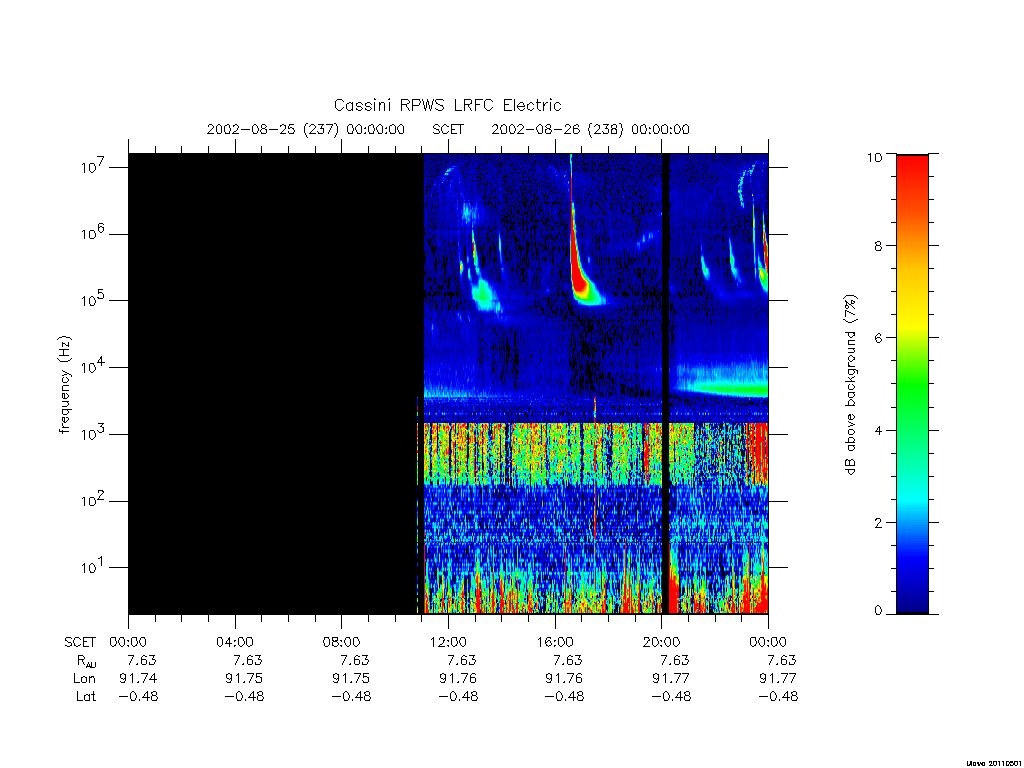Image resolution: width=1024 pixels, height=768 pixels.
Task: Click the colorbar tick value '10'
Action: coord(874,157)
